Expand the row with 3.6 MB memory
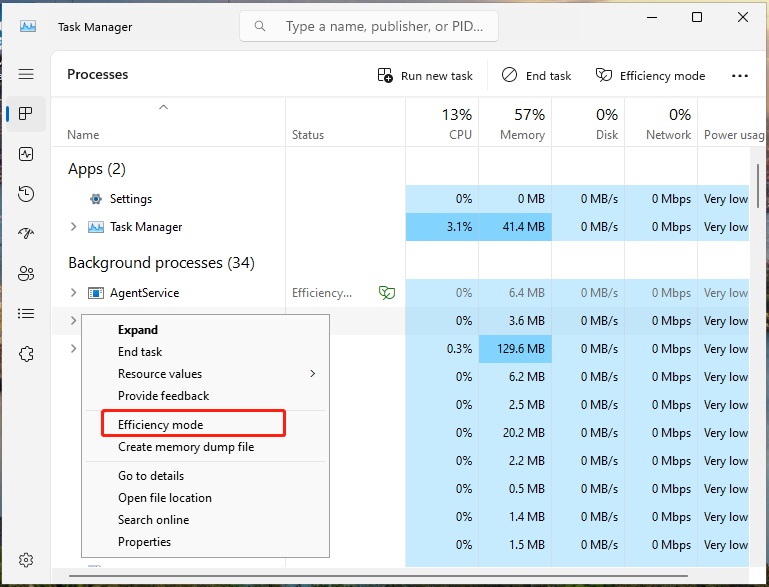Screen dimensions: 769x587 click(74, 320)
